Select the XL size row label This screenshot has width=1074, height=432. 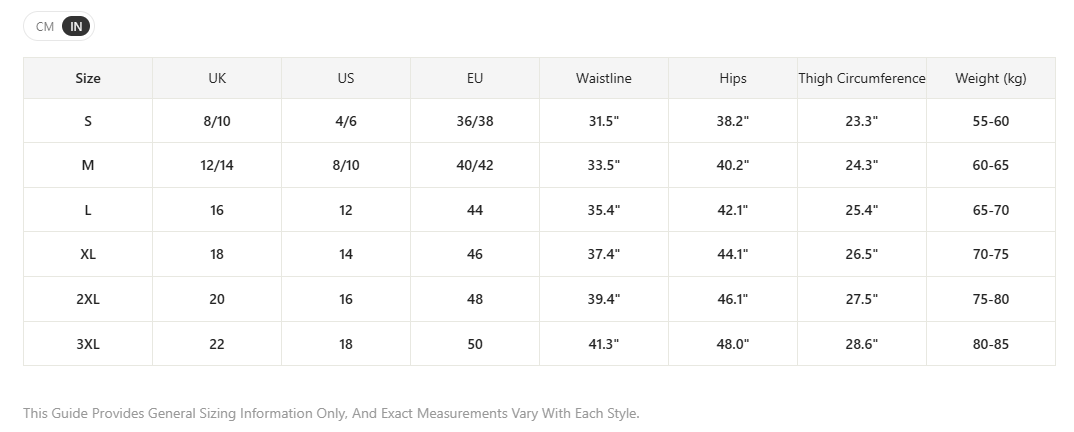pos(88,255)
